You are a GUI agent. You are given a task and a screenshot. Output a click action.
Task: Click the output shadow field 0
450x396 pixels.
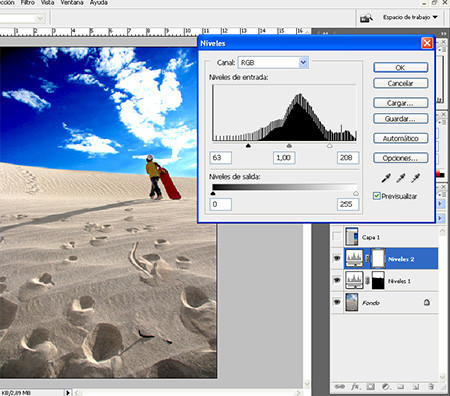click(x=221, y=204)
